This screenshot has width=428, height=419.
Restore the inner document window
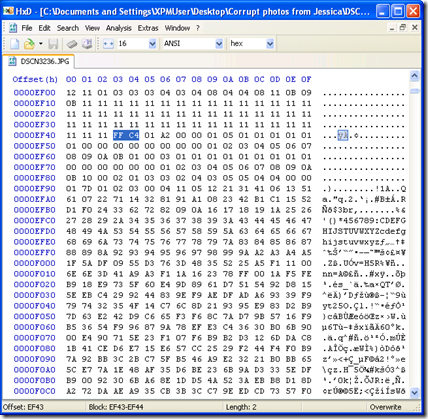pyautogui.click(x=403, y=28)
